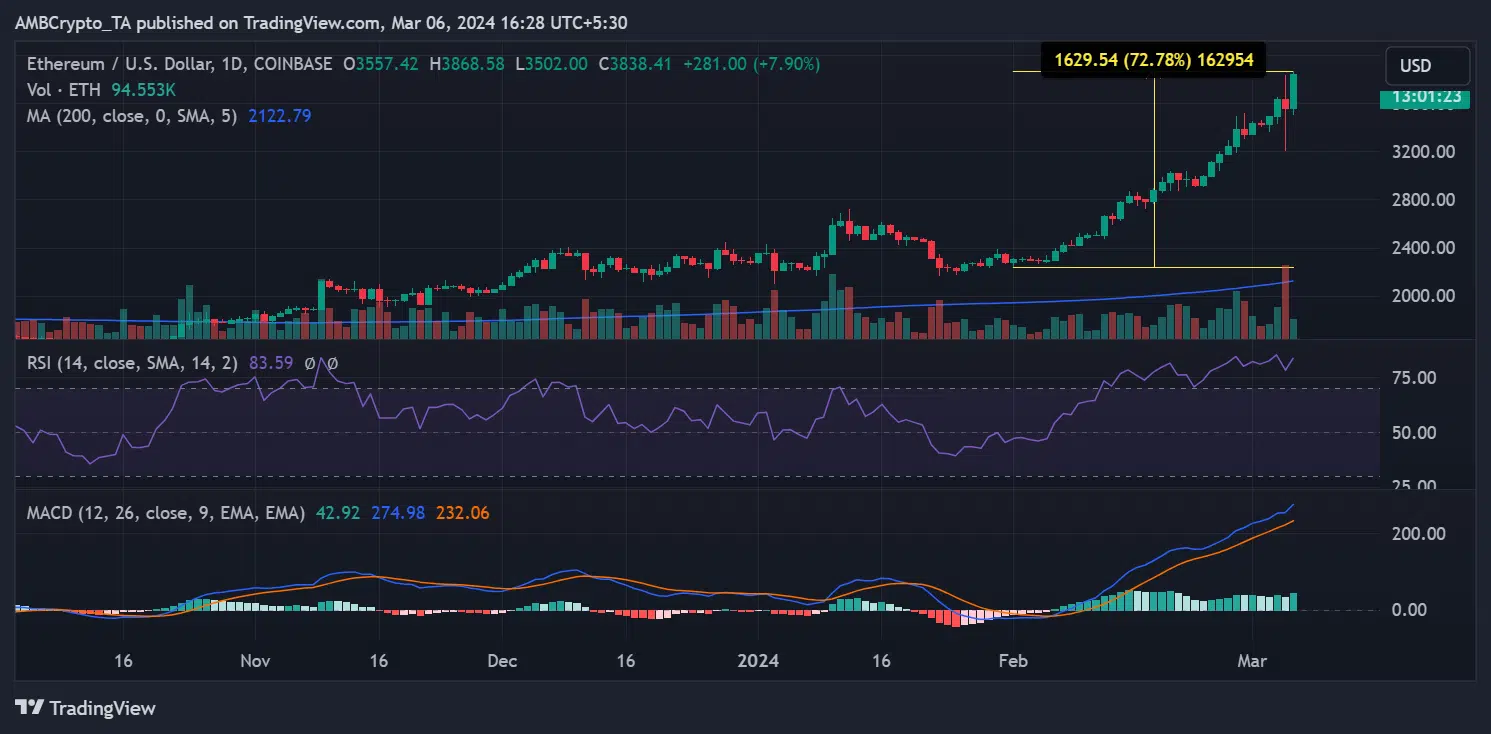The width and height of the screenshot is (1491, 734).
Task: Click the 0.00 MACD axis label
Action: point(1410,610)
